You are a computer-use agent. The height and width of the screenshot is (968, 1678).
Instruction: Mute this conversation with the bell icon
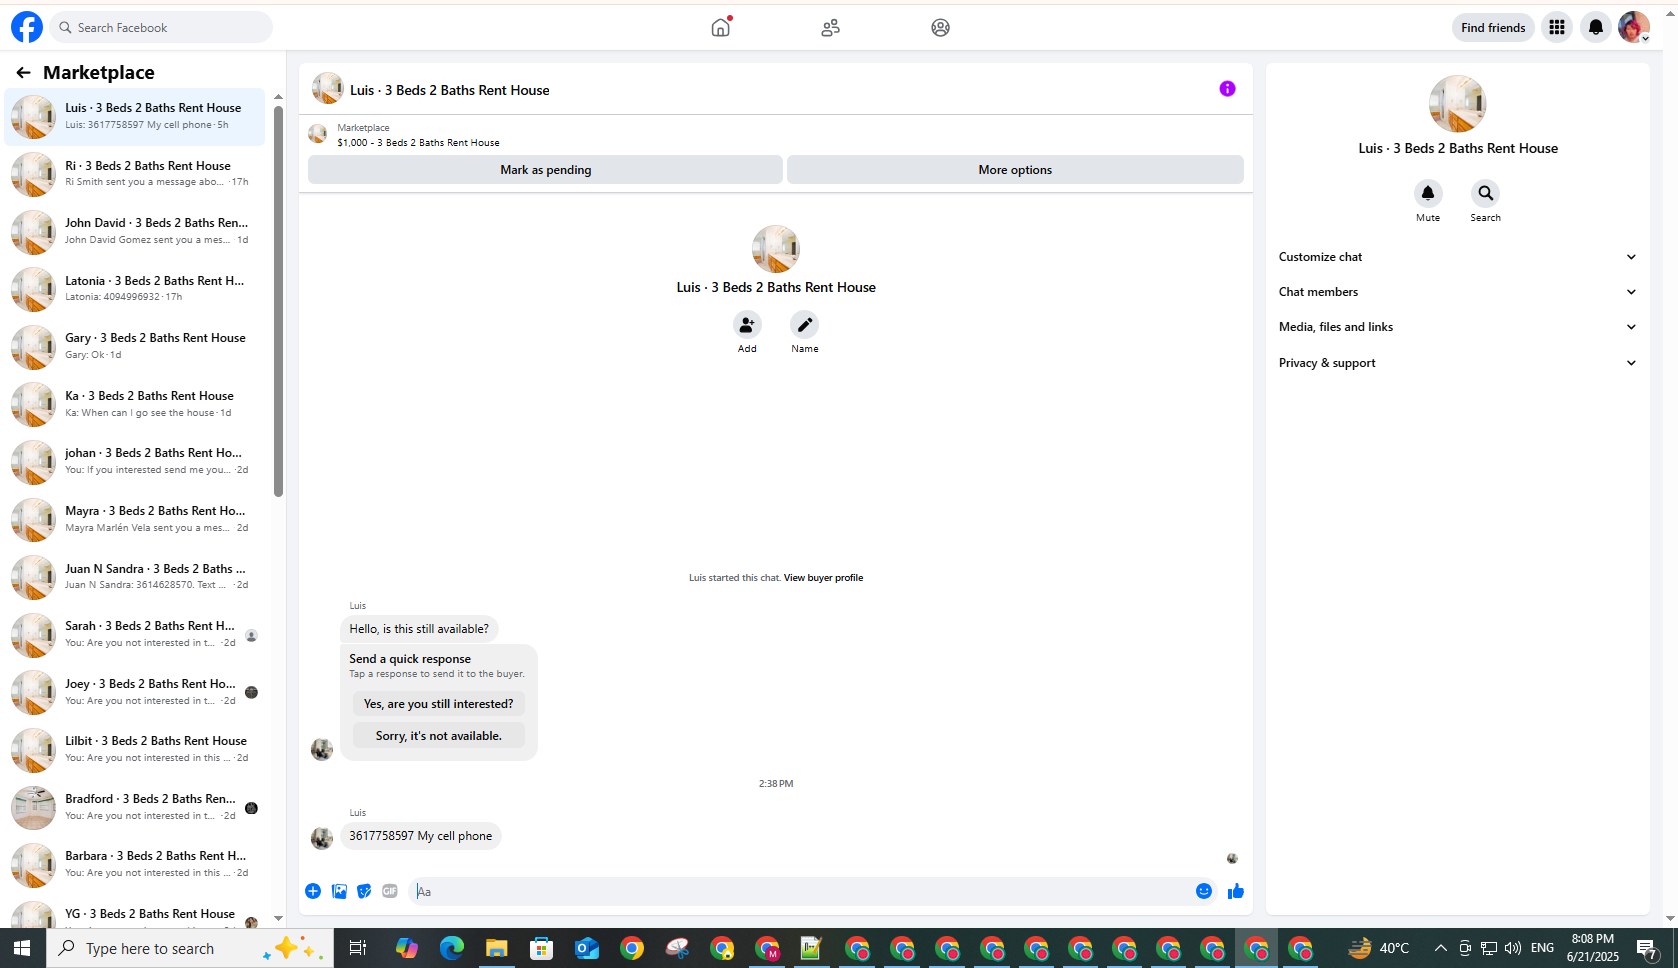[x=1428, y=193]
